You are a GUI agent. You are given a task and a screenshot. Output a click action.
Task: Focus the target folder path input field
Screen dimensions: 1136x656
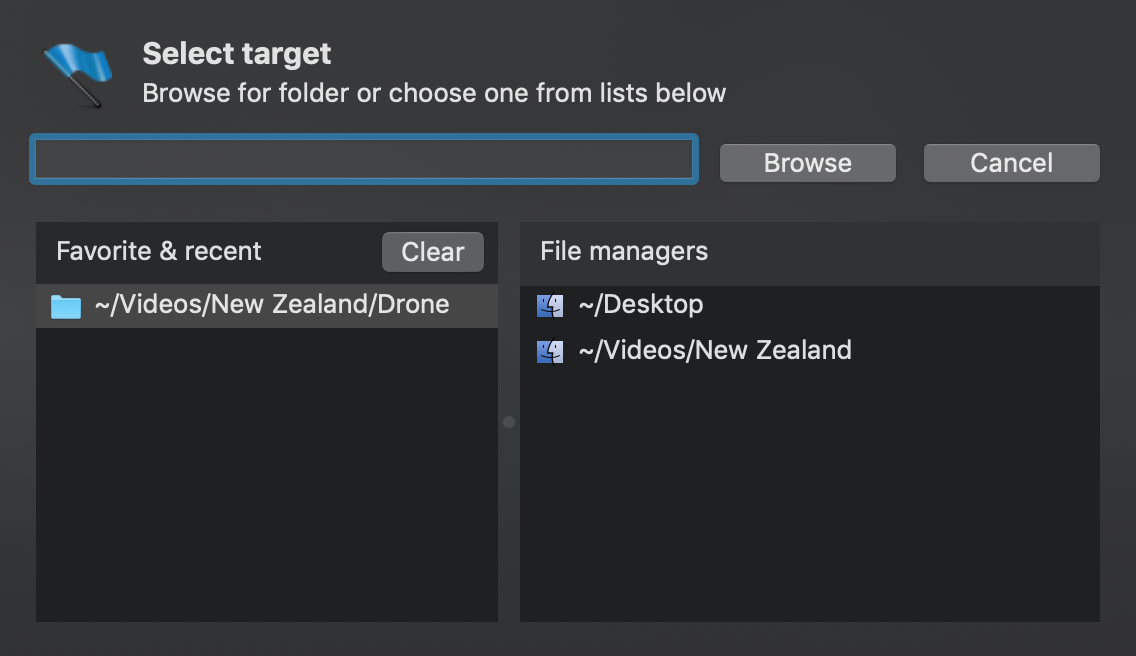click(363, 160)
